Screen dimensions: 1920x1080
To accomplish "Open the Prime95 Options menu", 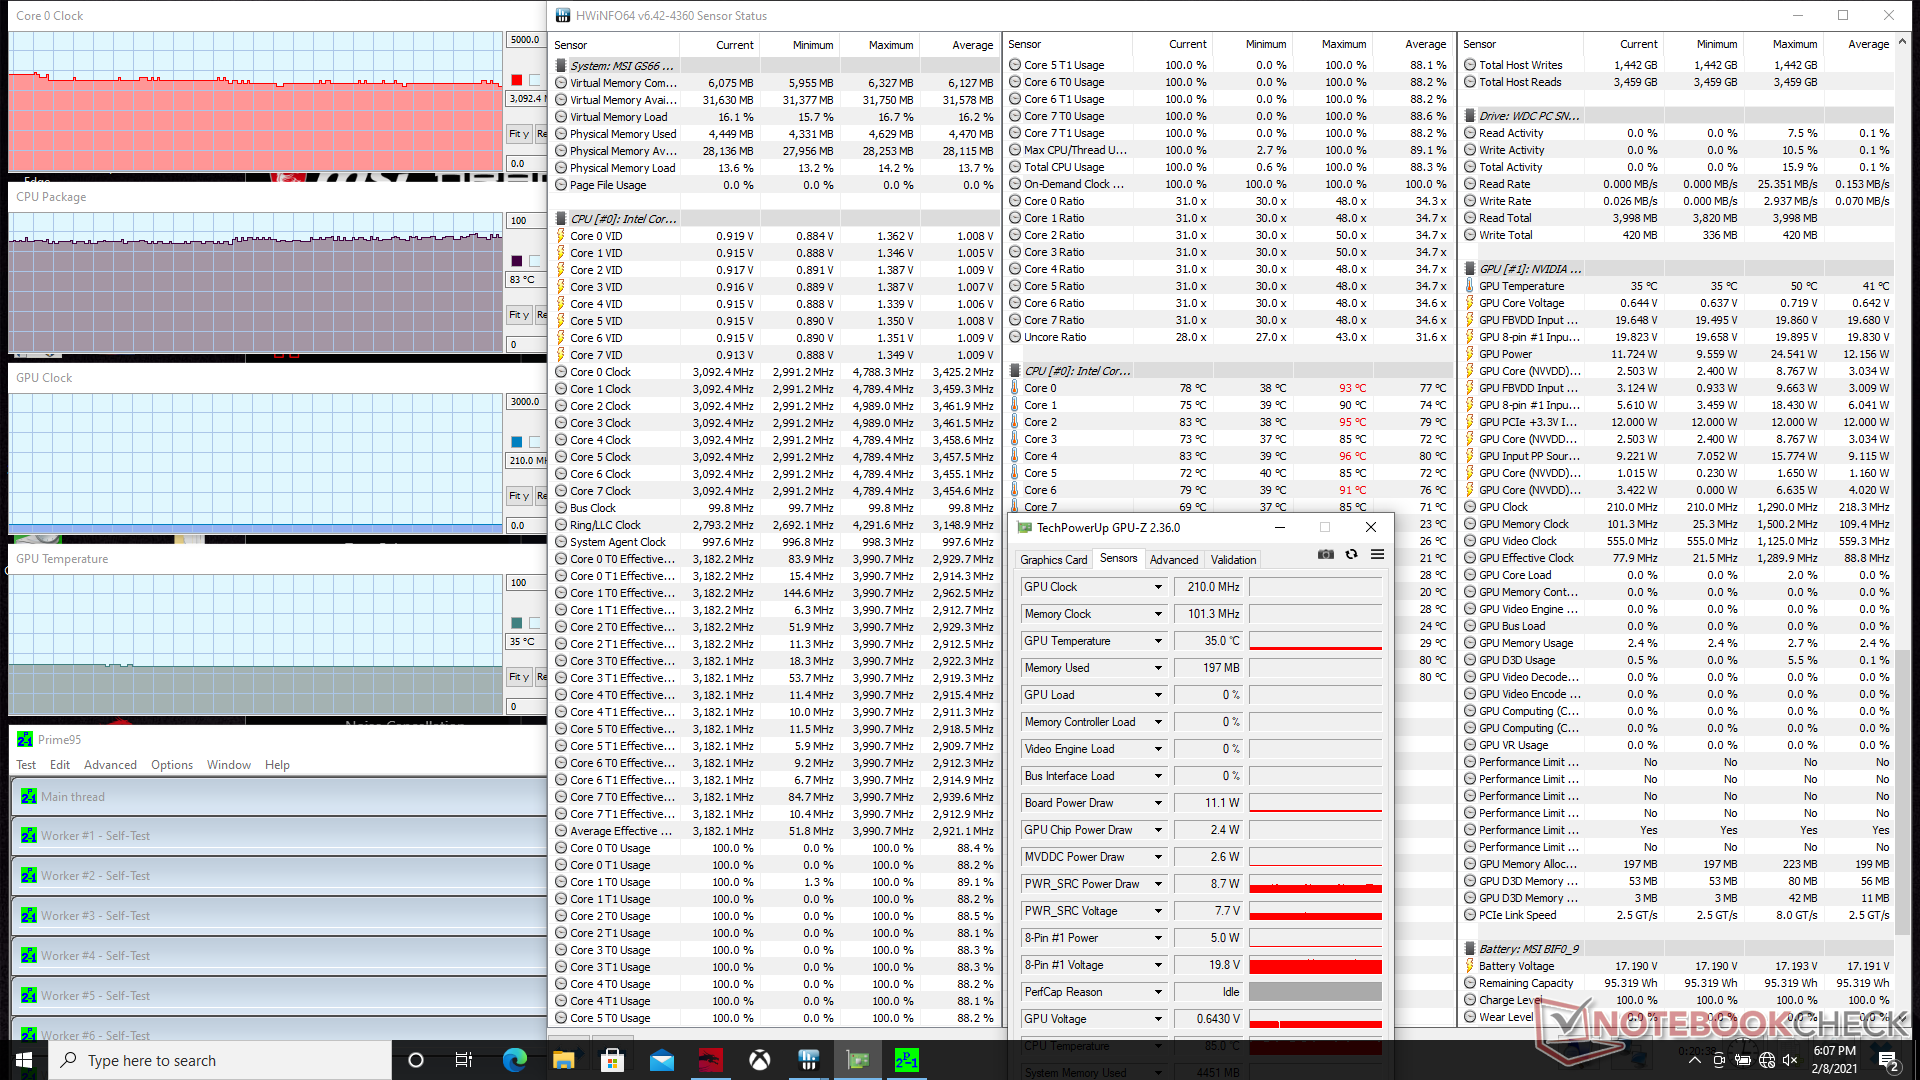I will pos(172,765).
